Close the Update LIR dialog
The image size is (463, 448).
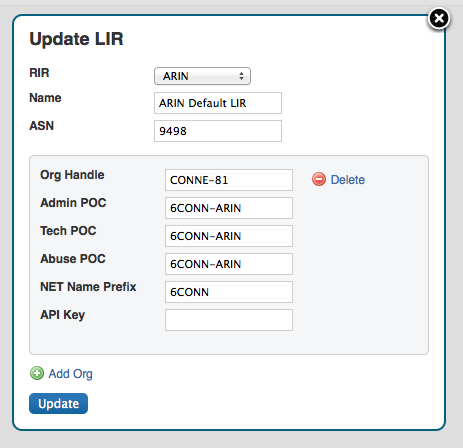[x=439, y=18]
